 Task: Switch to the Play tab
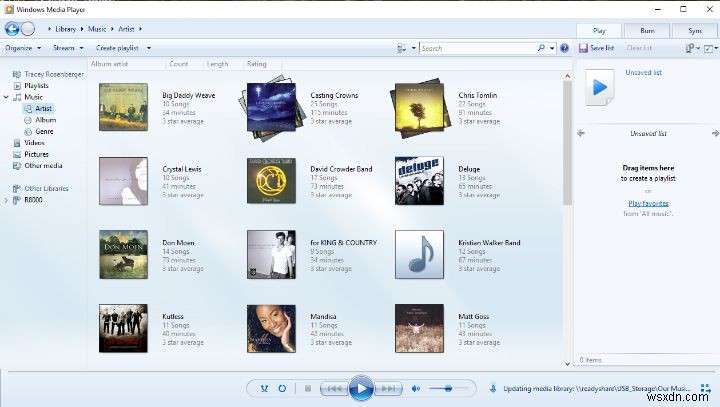tap(599, 31)
